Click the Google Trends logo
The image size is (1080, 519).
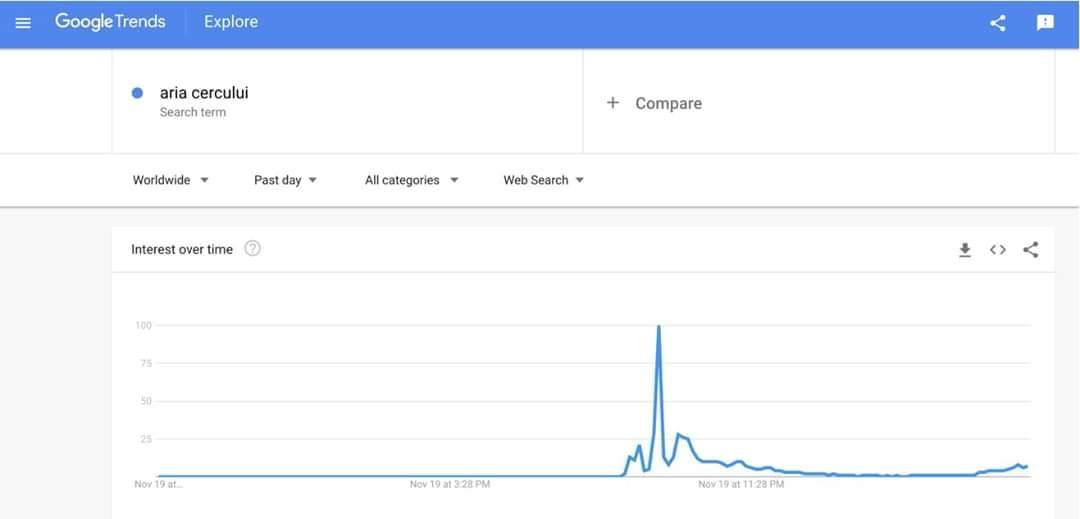point(110,22)
